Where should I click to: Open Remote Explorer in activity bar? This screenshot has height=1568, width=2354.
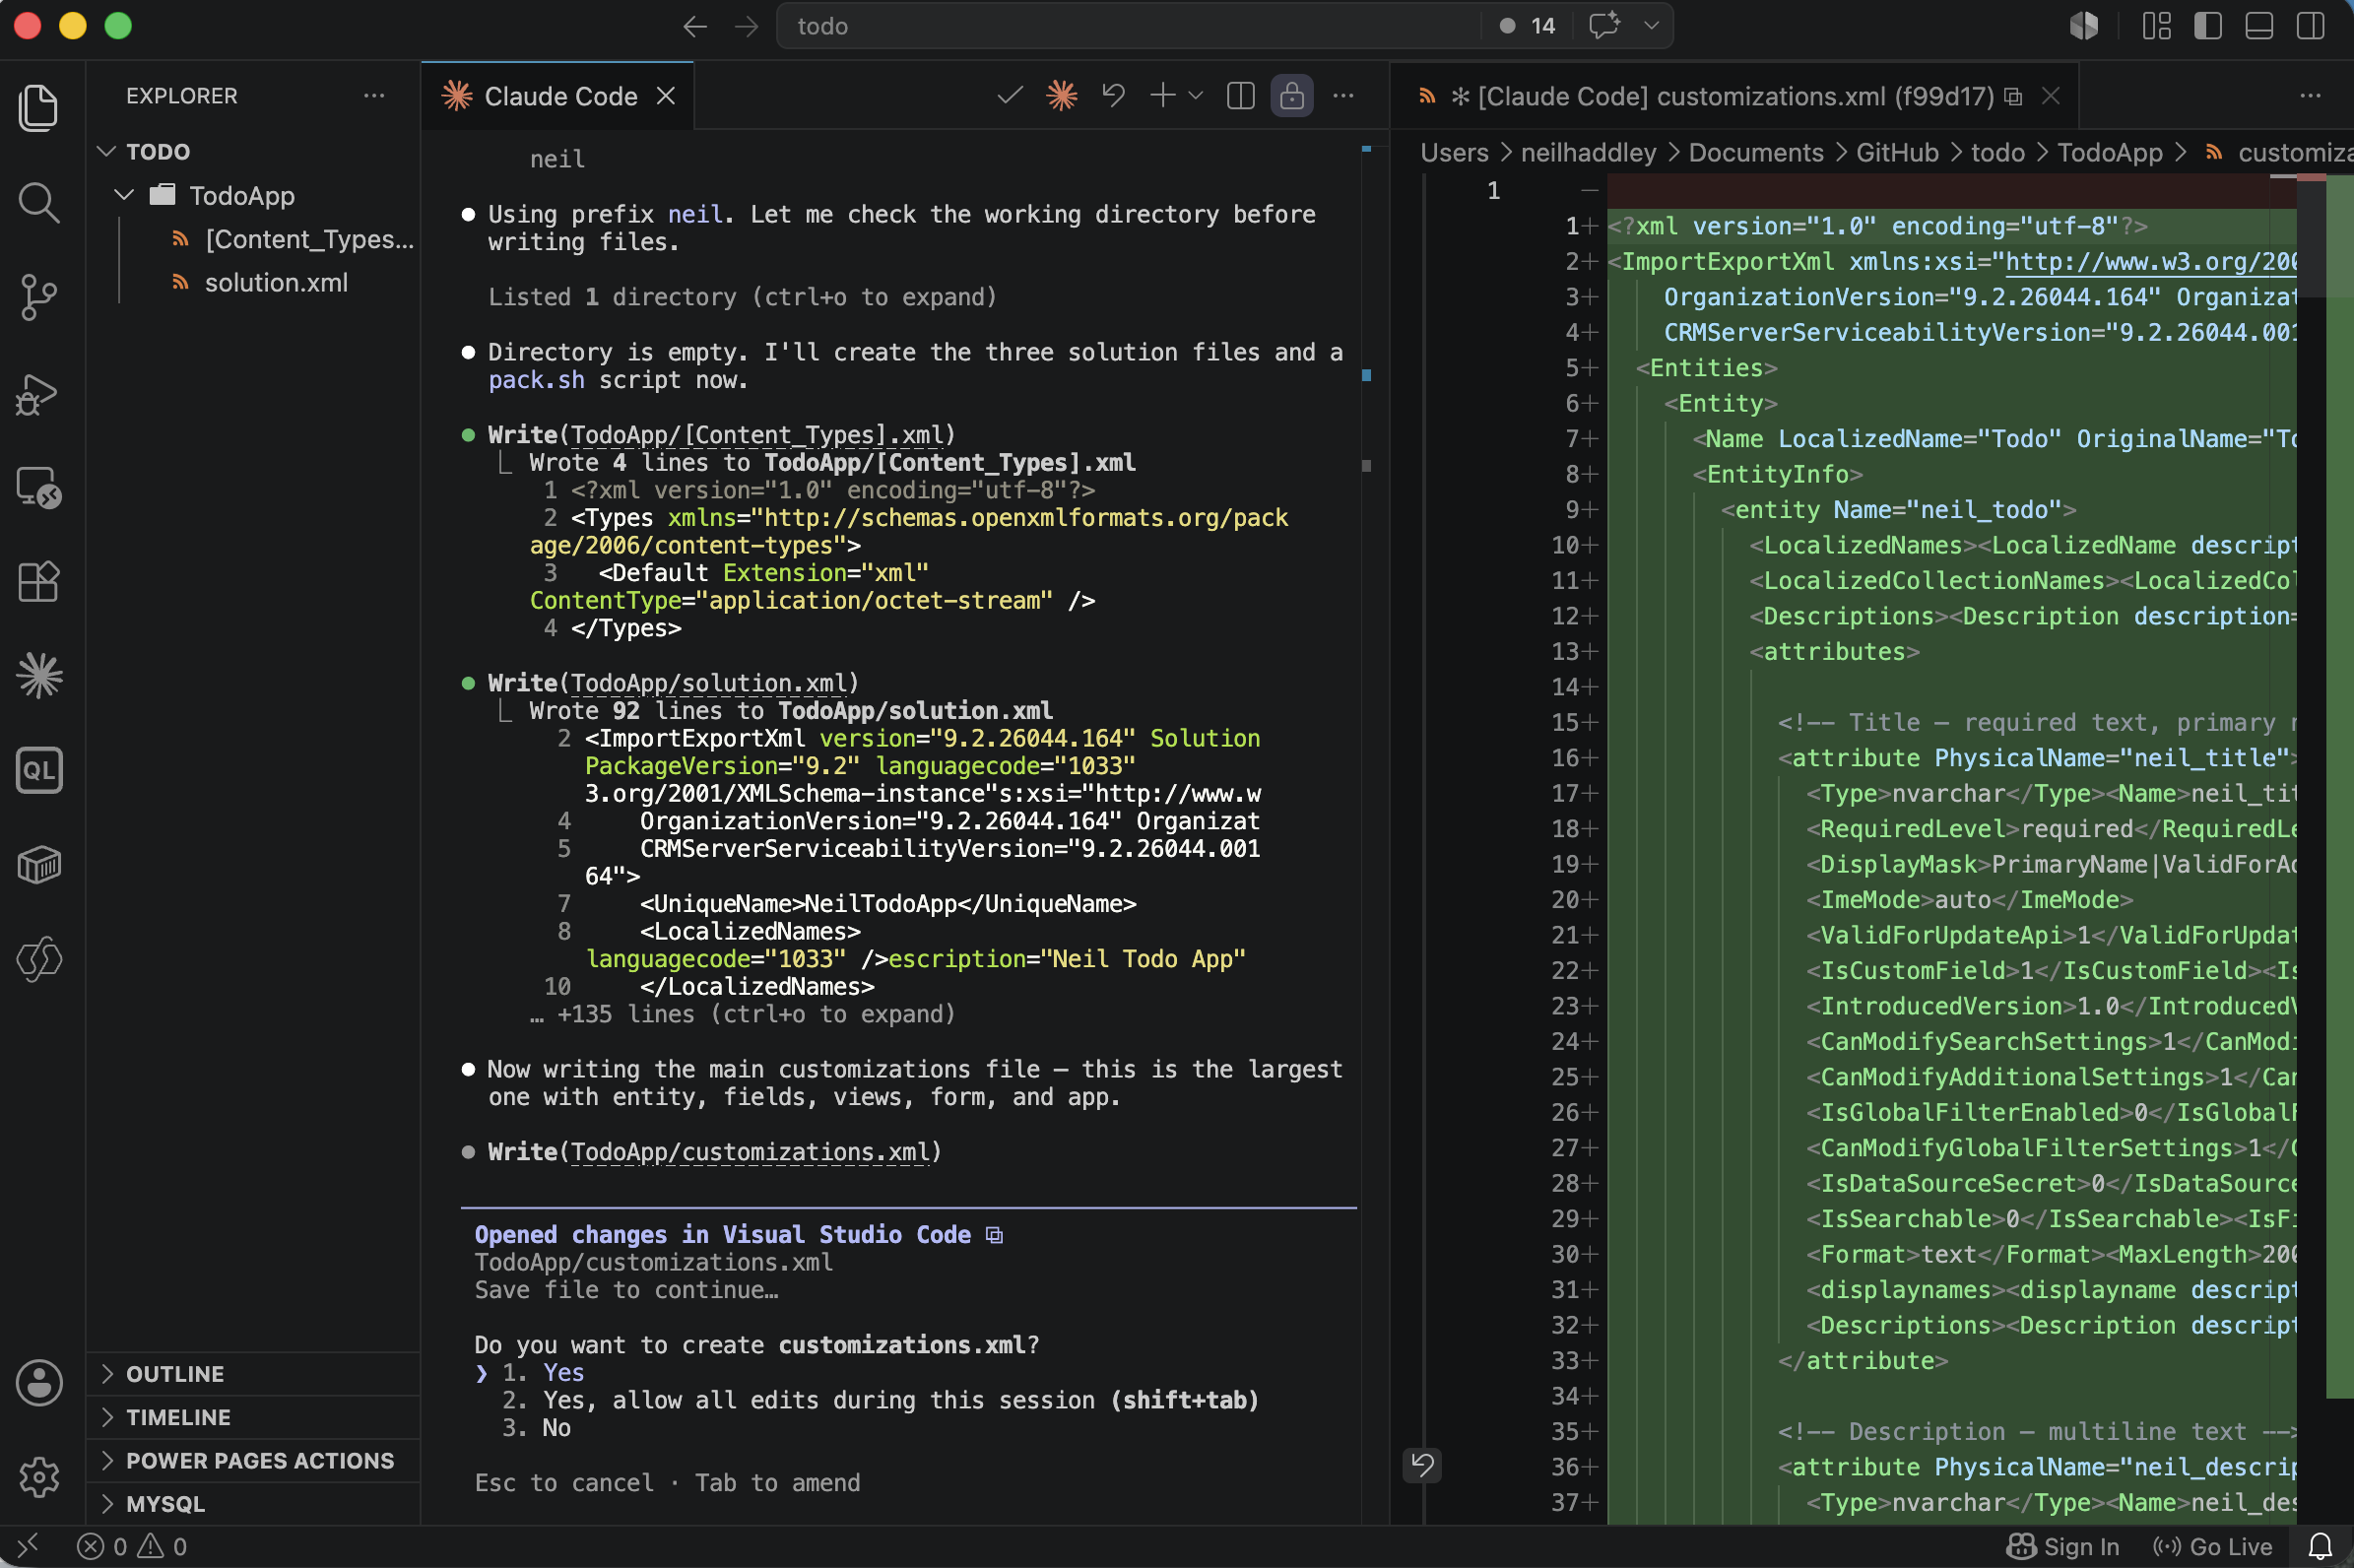click(39, 487)
